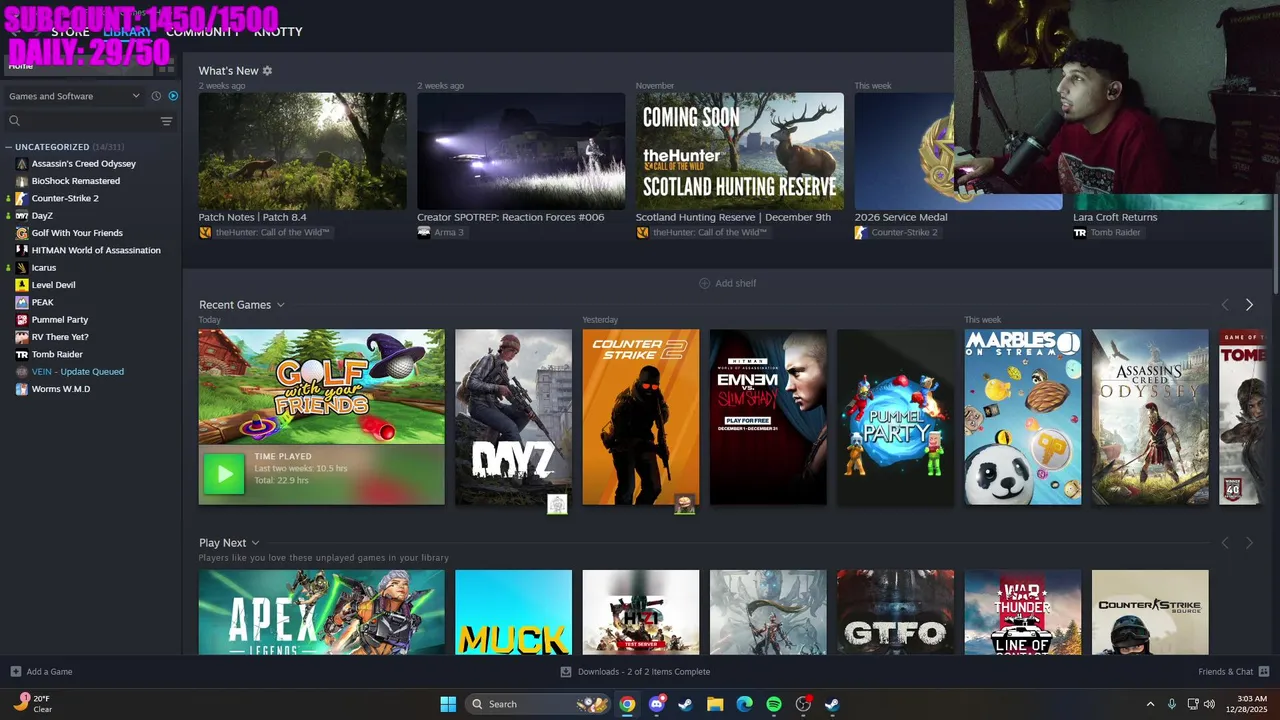Show hidden icons chevron in system tray
The height and width of the screenshot is (720, 1280).
(1150, 704)
